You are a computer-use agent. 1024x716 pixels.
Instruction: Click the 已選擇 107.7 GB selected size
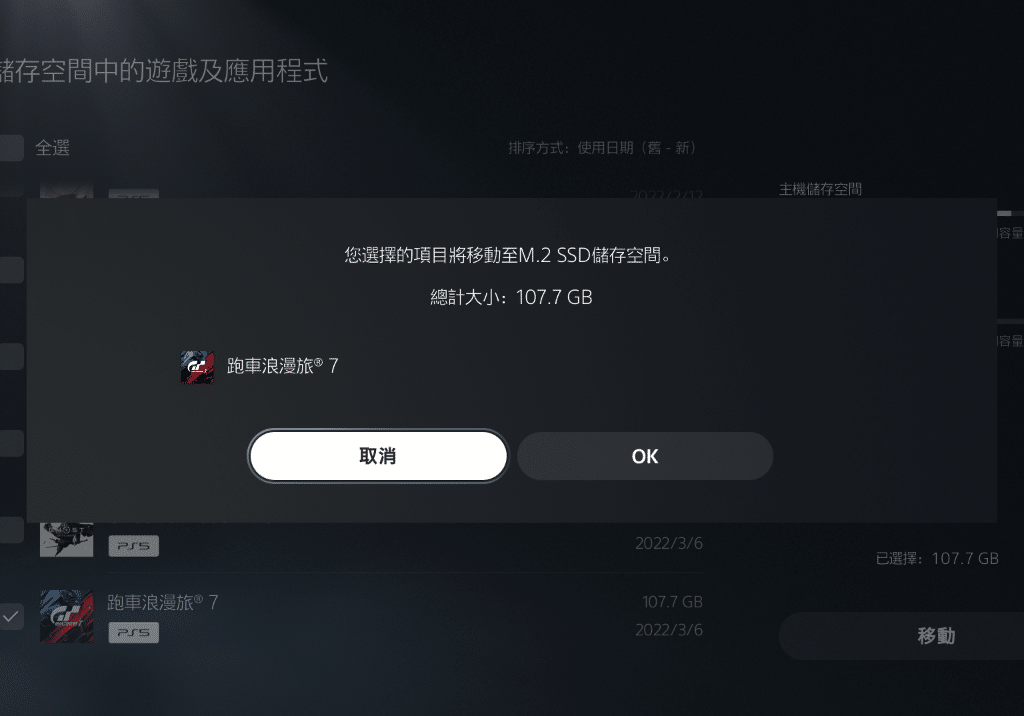click(937, 559)
